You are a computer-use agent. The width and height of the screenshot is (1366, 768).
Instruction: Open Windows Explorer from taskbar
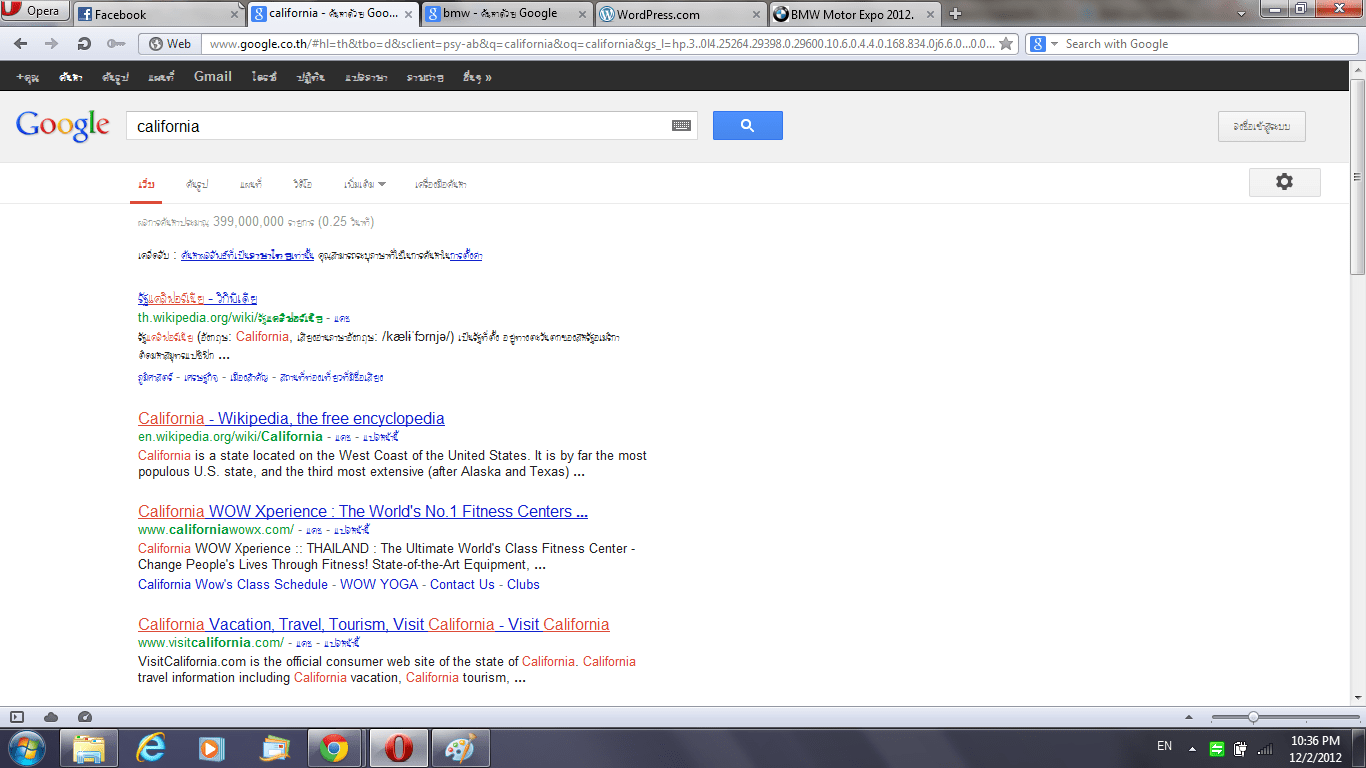point(89,748)
